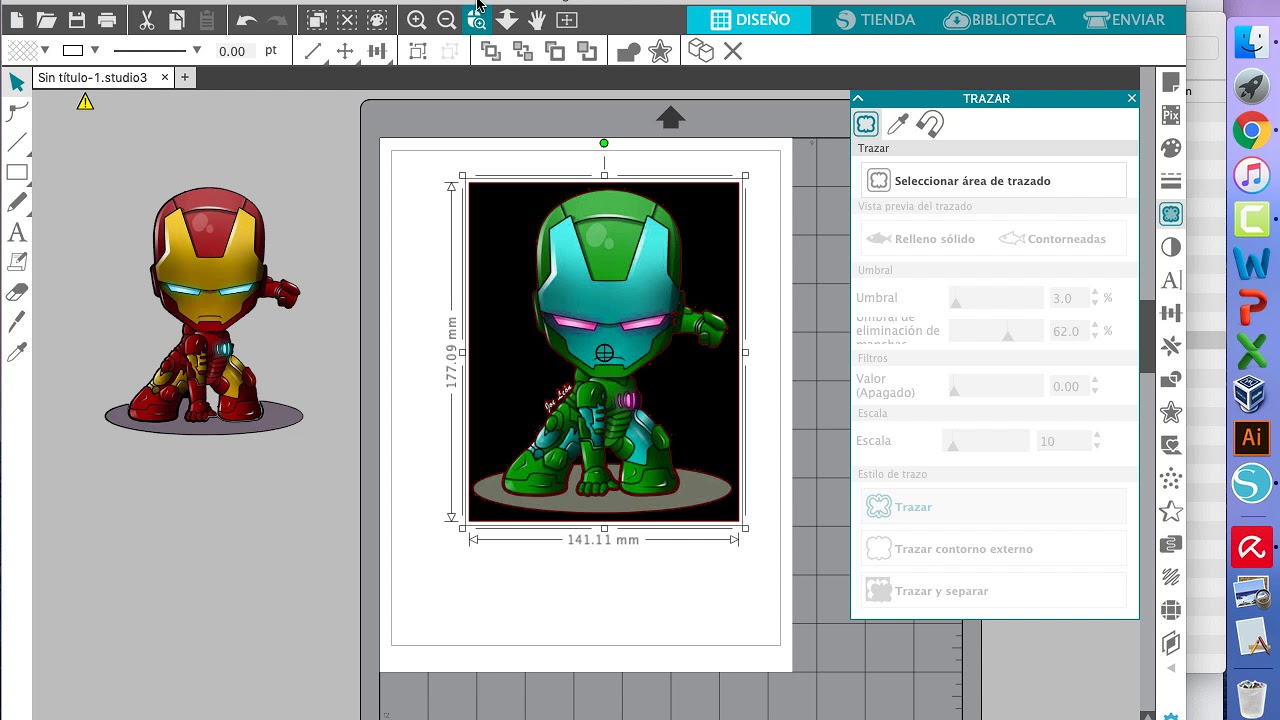Screen dimensions: 1280x720
Task: Open the magnet trace tab
Action: click(930, 124)
